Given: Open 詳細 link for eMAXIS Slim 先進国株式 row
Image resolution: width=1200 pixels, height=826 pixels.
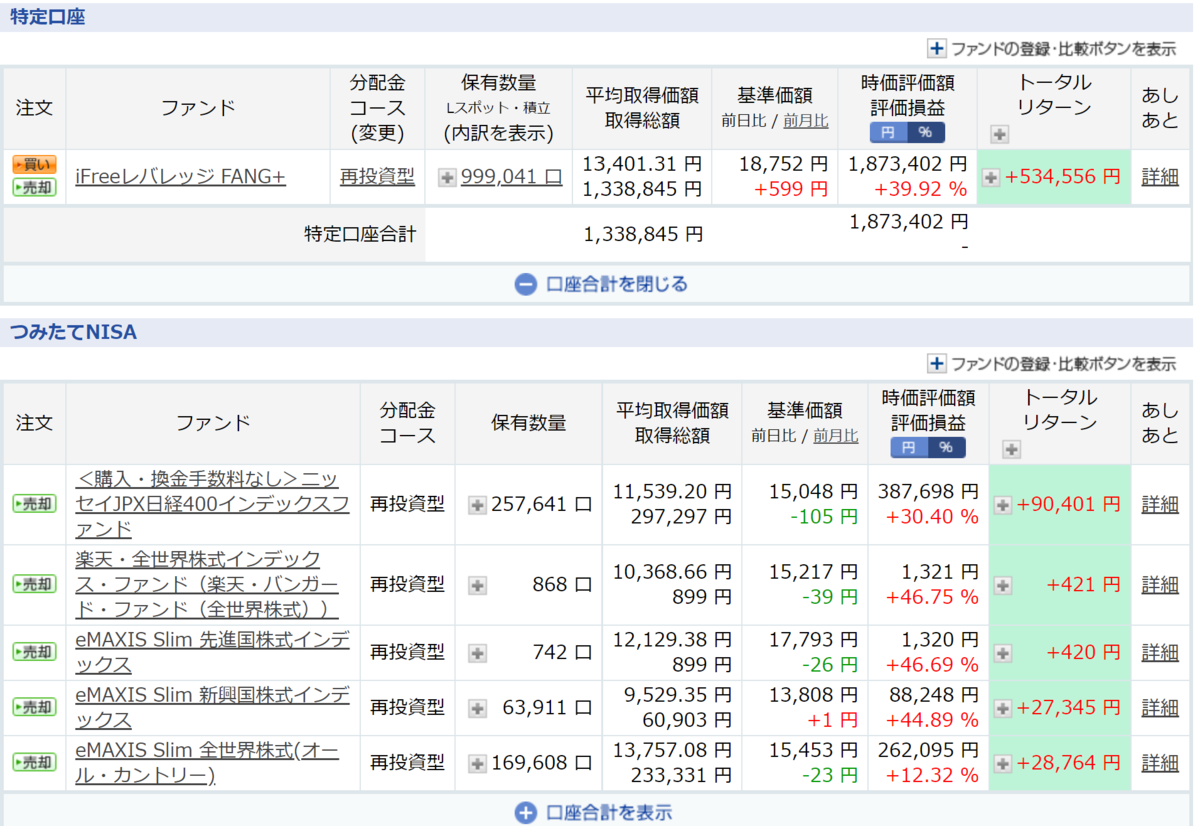Looking at the screenshot, I should coord(1161,652).
